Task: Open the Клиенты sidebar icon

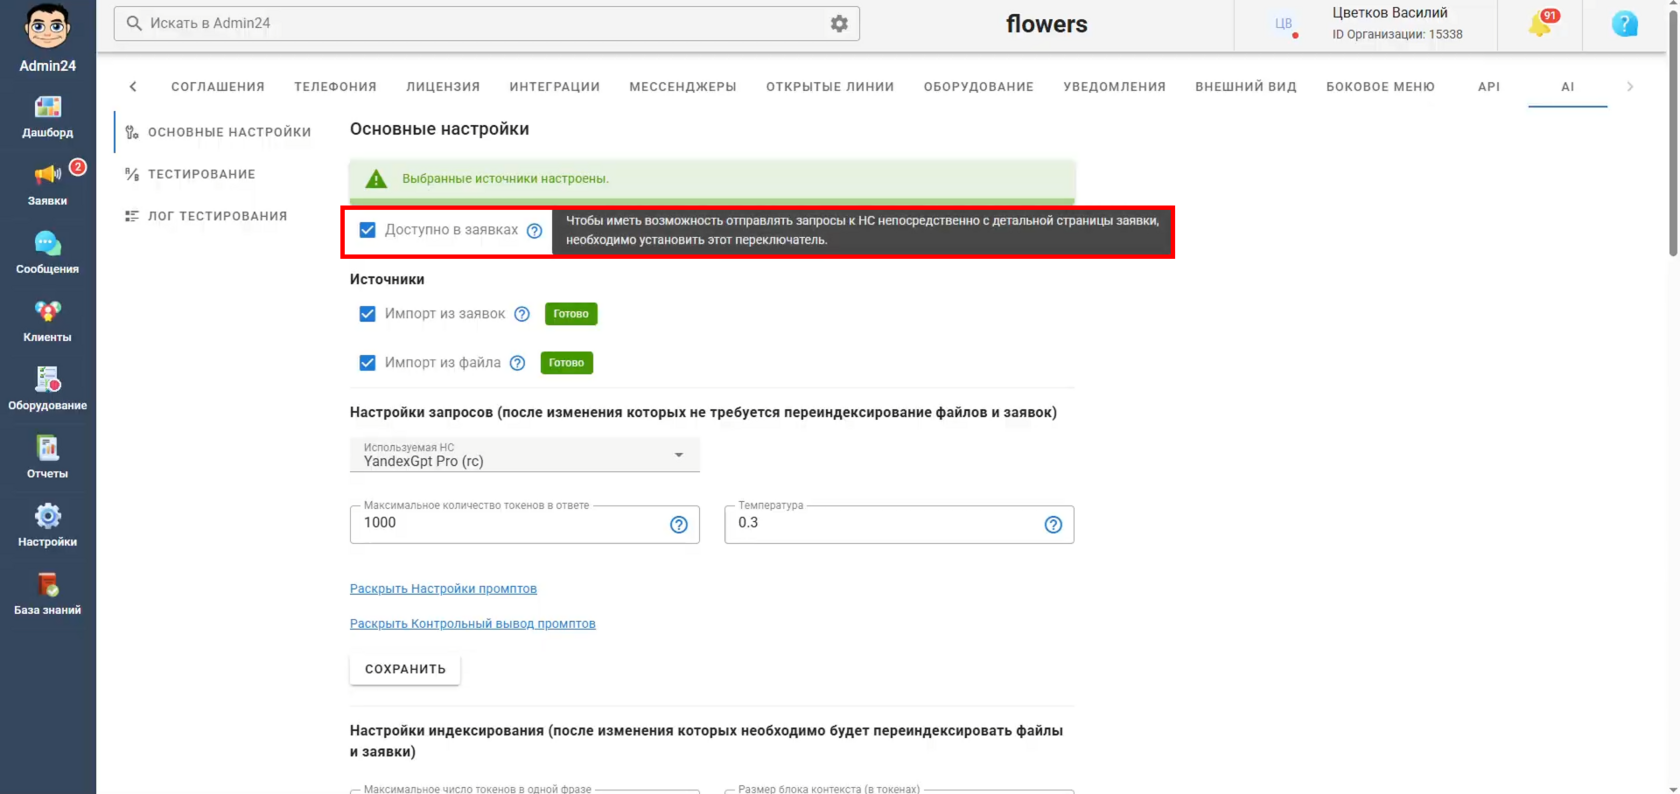Action: pyautogui.click(x=47, y=311)
